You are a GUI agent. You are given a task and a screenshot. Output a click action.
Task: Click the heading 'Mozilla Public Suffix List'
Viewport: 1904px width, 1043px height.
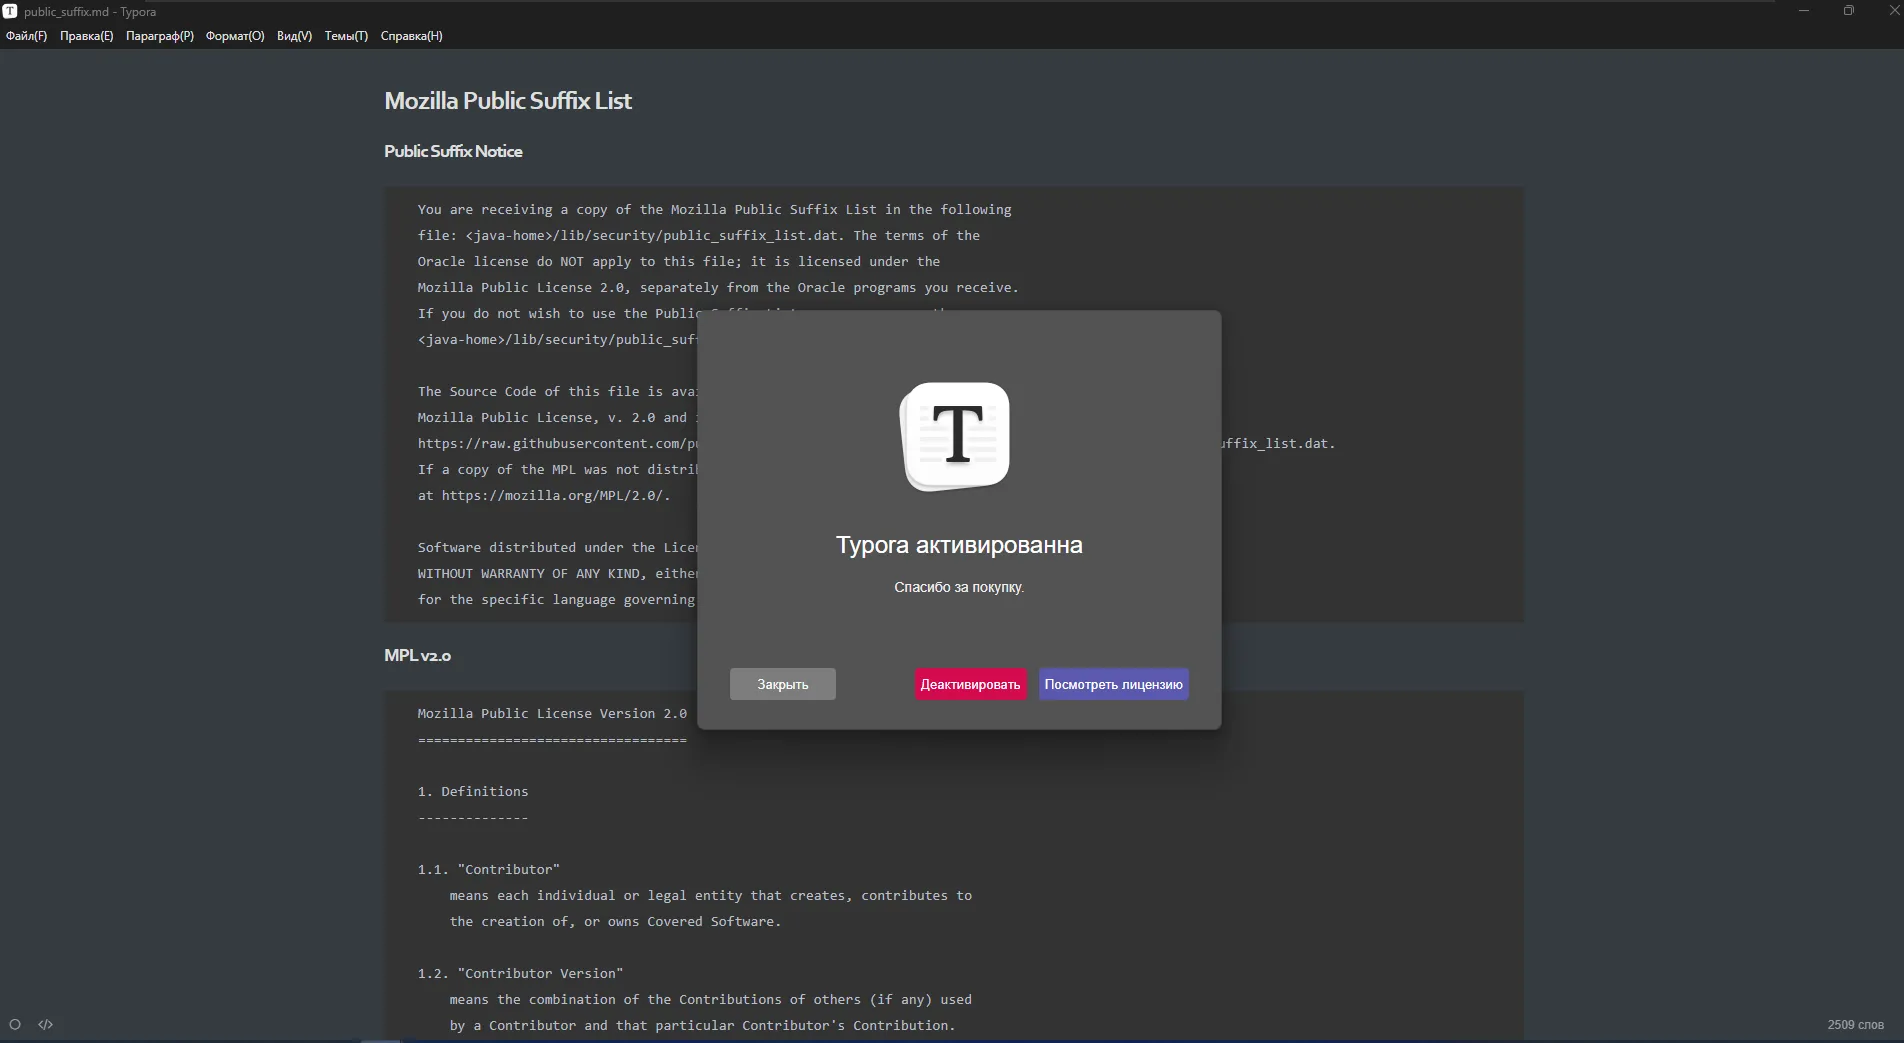tap(508, 101)
